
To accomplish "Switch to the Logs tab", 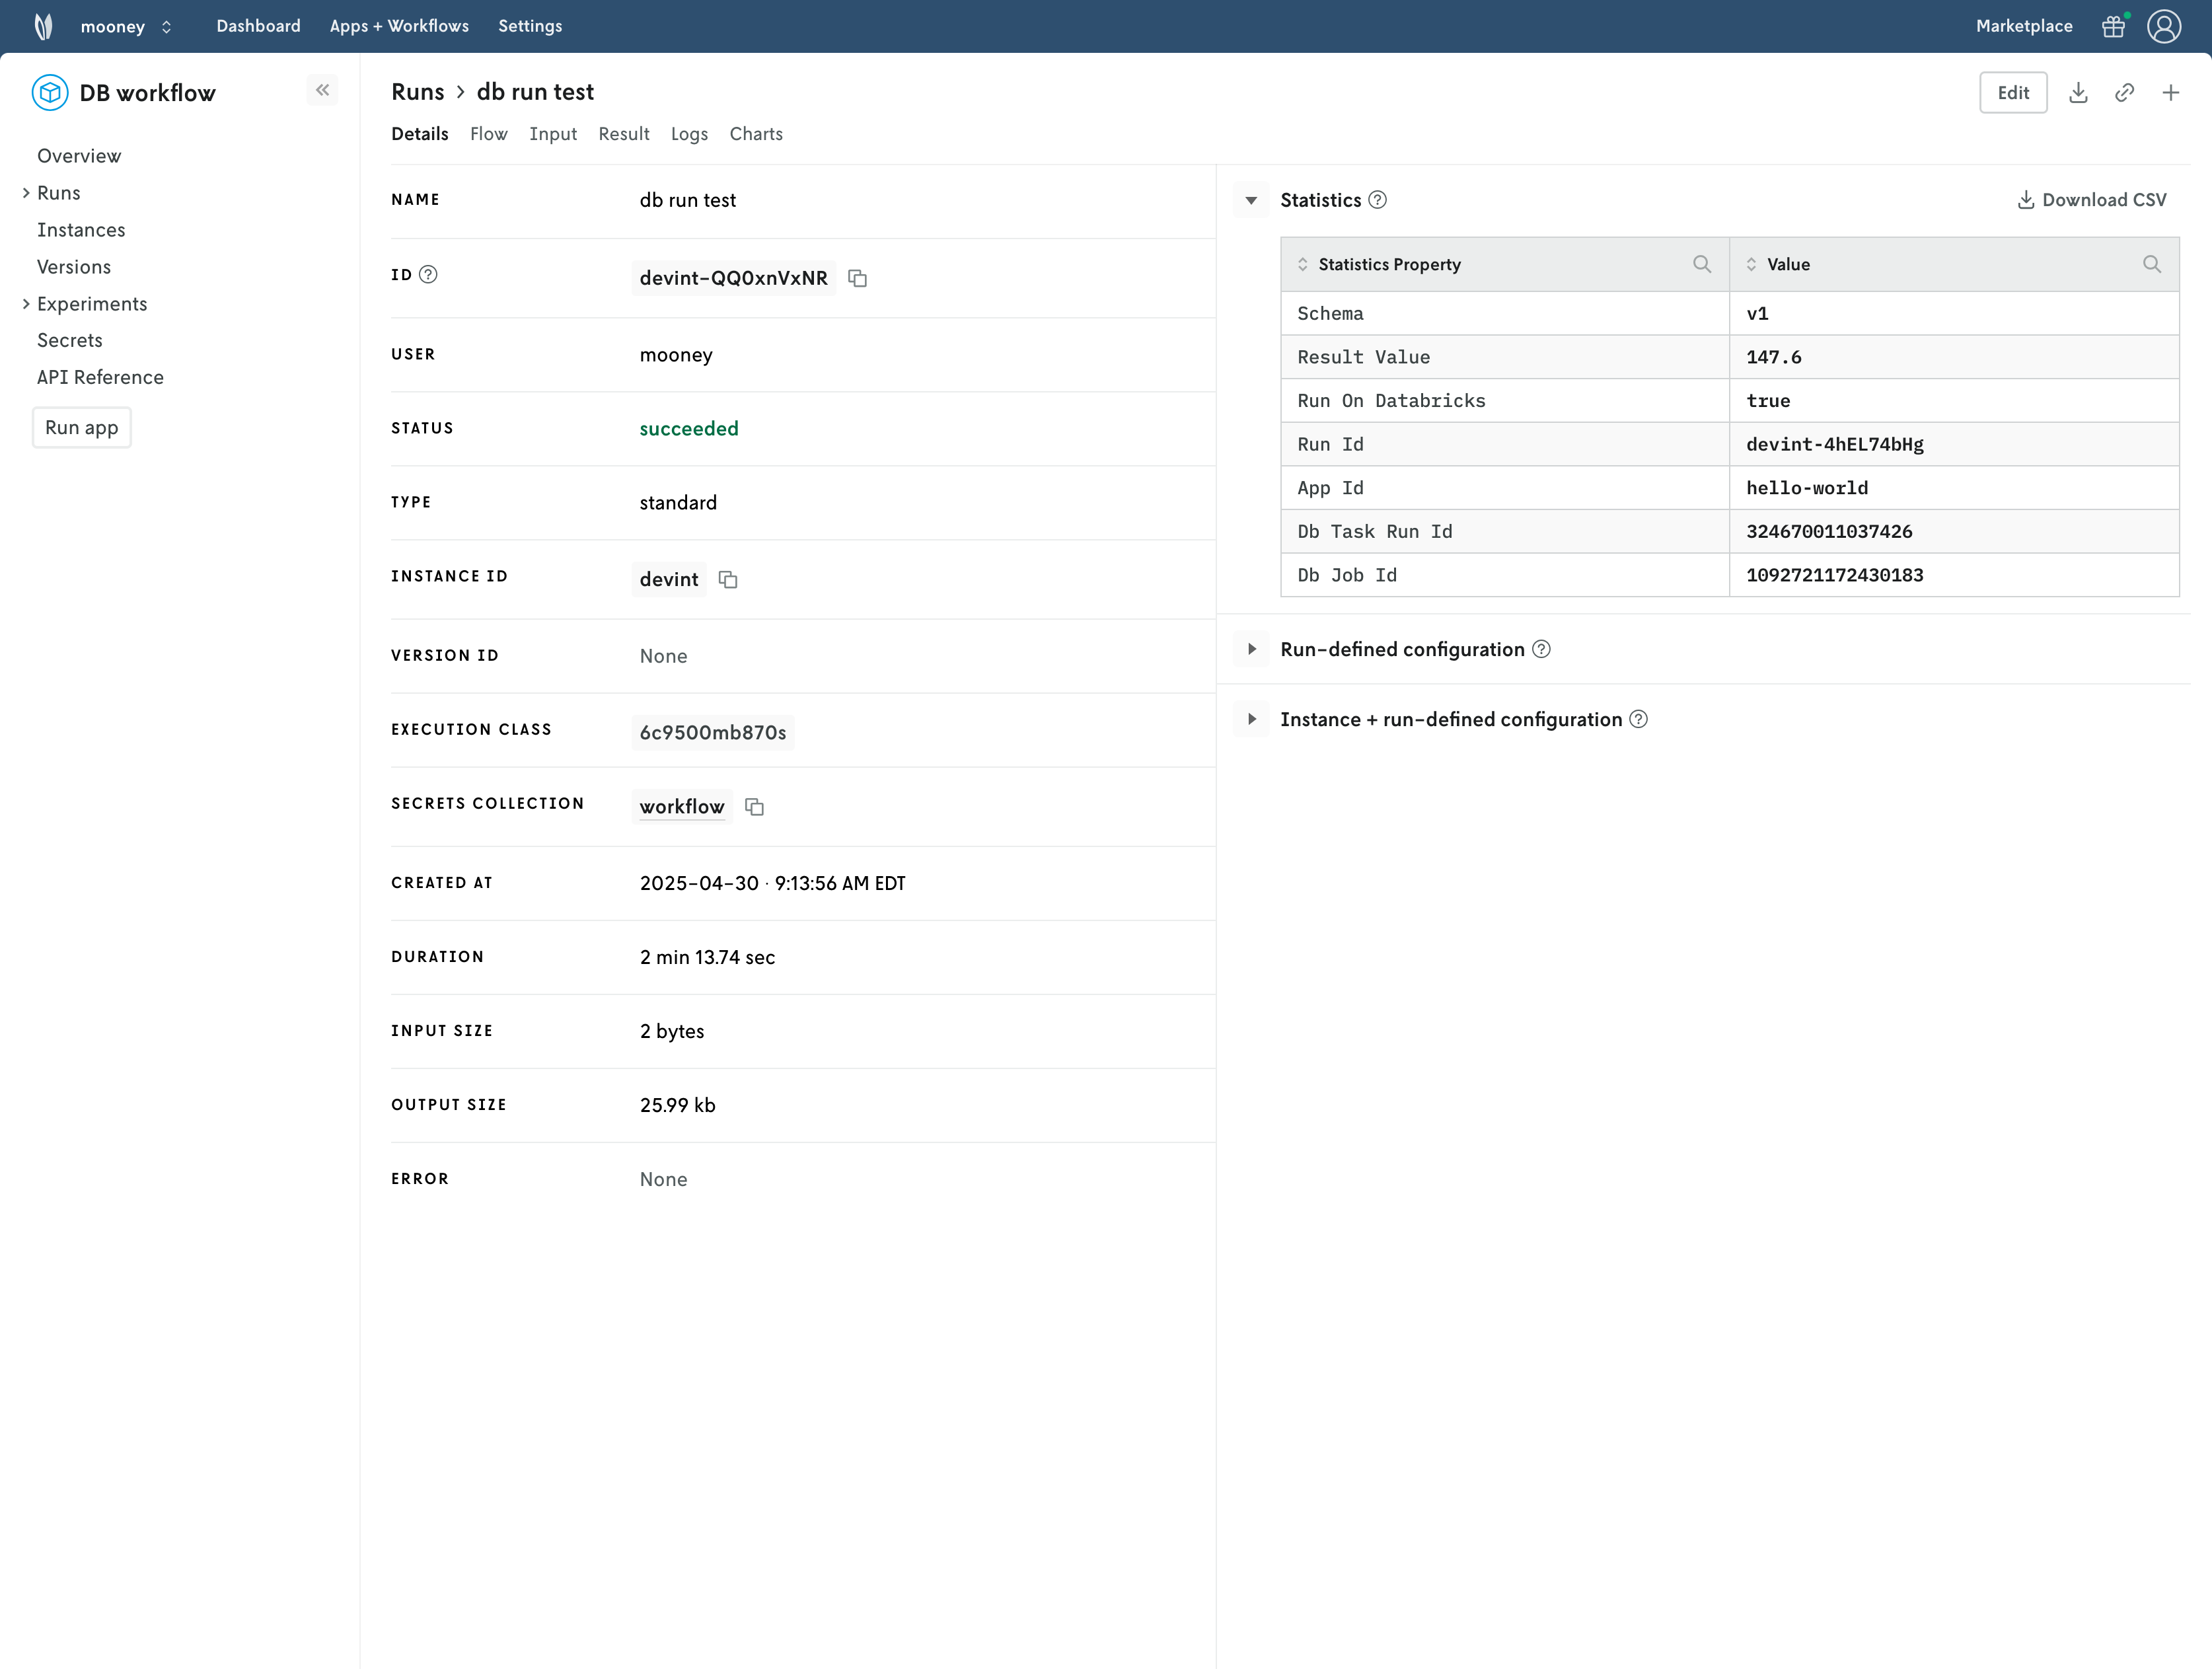I will tap(689, 134).
